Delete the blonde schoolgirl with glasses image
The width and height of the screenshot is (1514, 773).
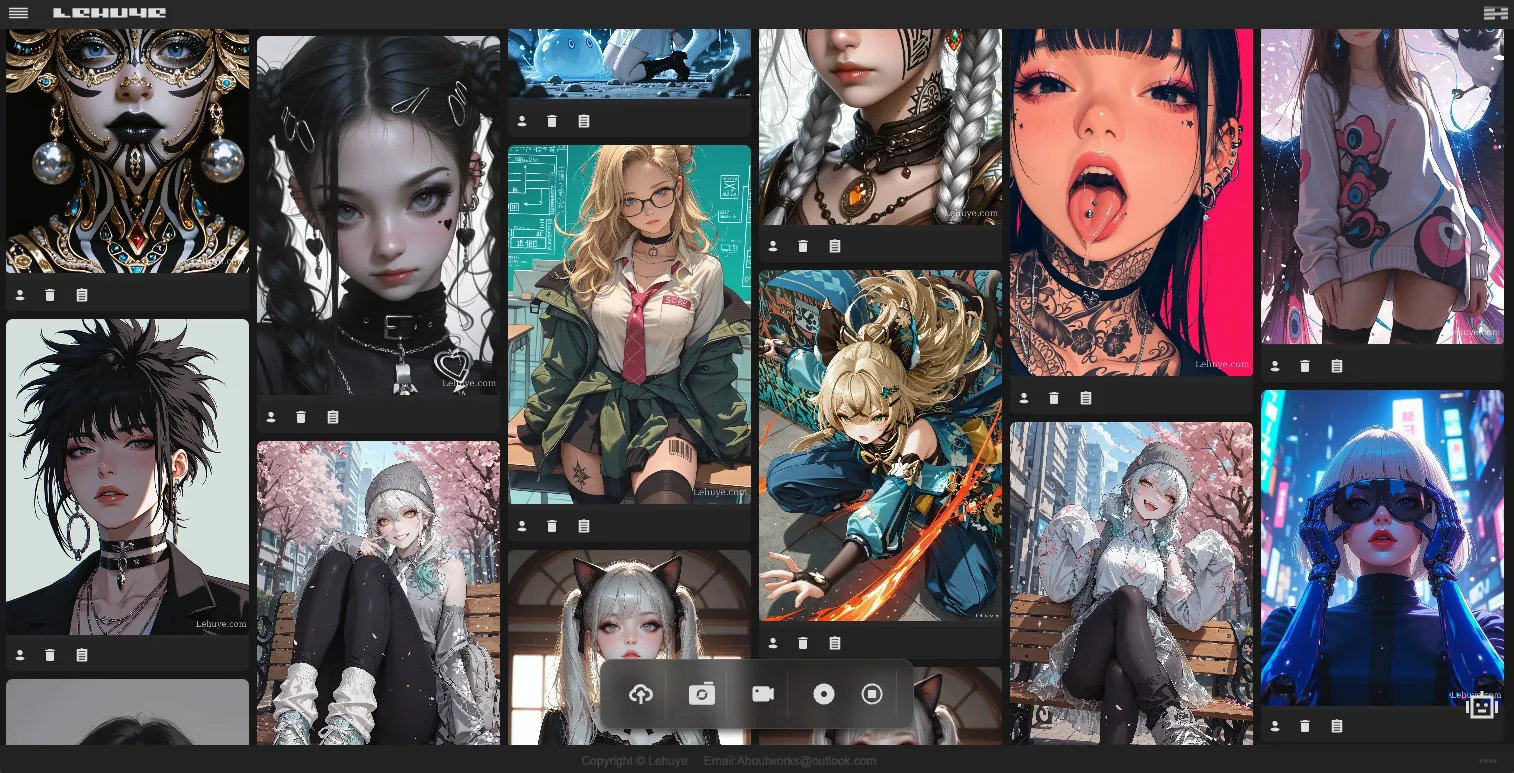pyautogui.click(x=552, y=526)
